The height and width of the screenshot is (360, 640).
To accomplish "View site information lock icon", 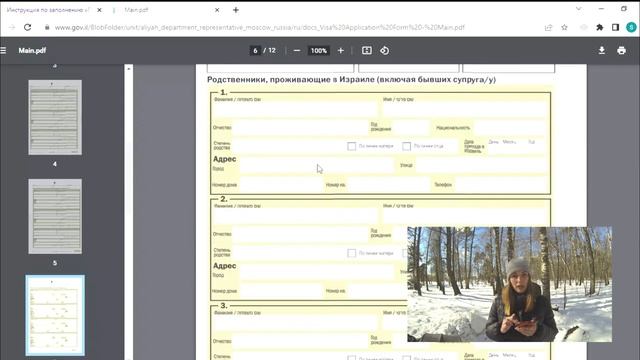I will [x=47, y=27].
